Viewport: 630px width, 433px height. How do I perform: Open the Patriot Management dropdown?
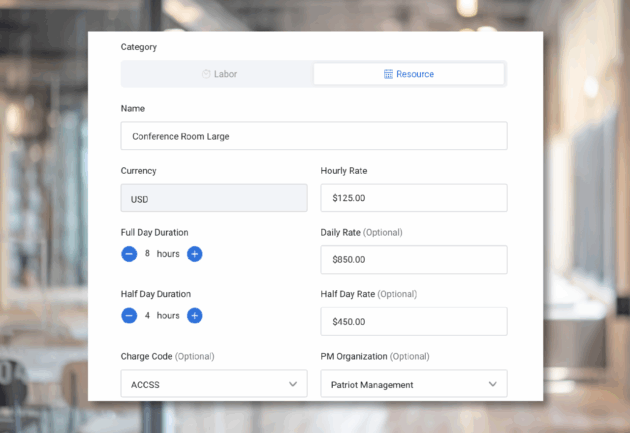point(414,384)
